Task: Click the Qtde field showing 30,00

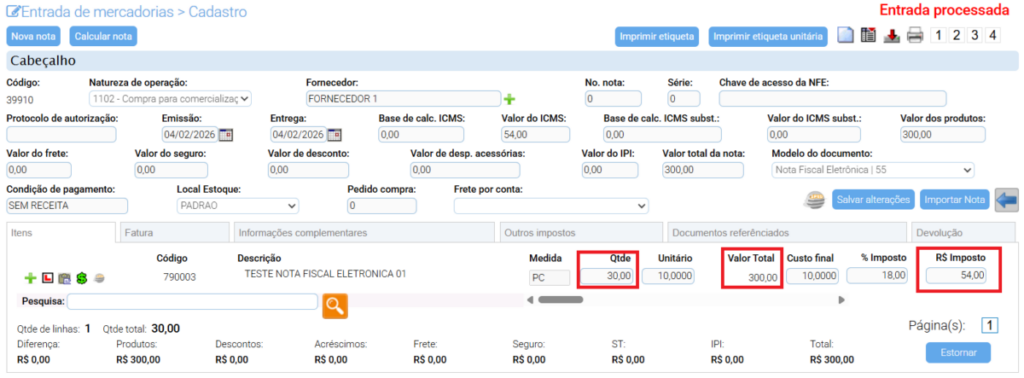Action: [x=607, y=276]
